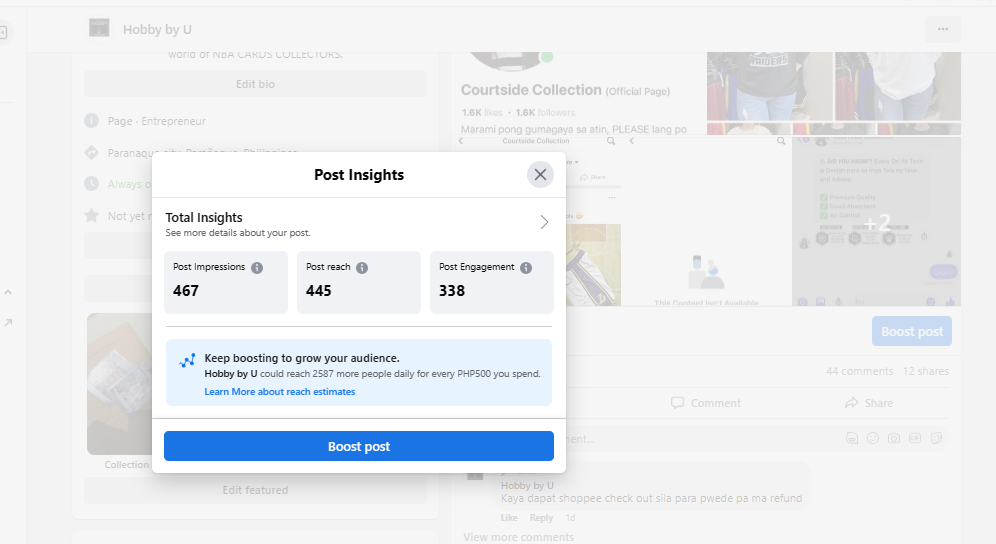The height and width of the screenshot is (544, 996).
Task: Close the Post Insights dialog
Action: pyautogui.click(x=540, y=175)
